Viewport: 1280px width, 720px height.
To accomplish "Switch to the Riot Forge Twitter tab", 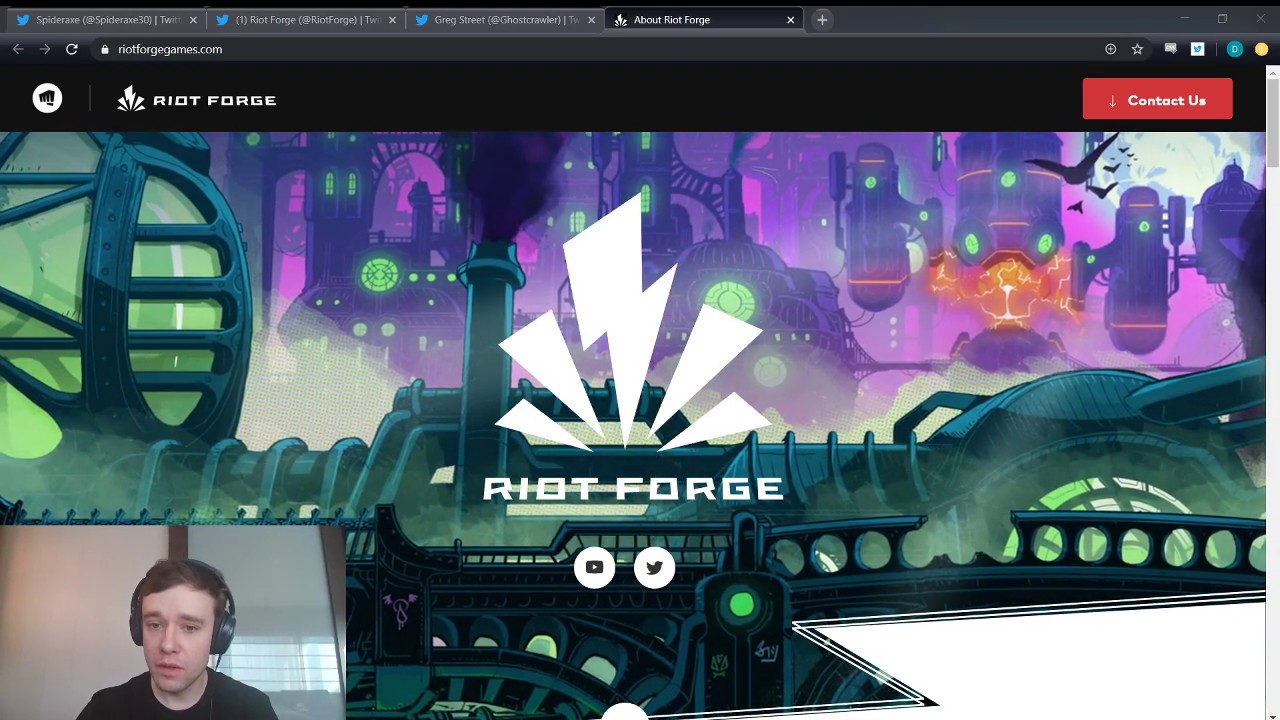I will tap(305, 20).
